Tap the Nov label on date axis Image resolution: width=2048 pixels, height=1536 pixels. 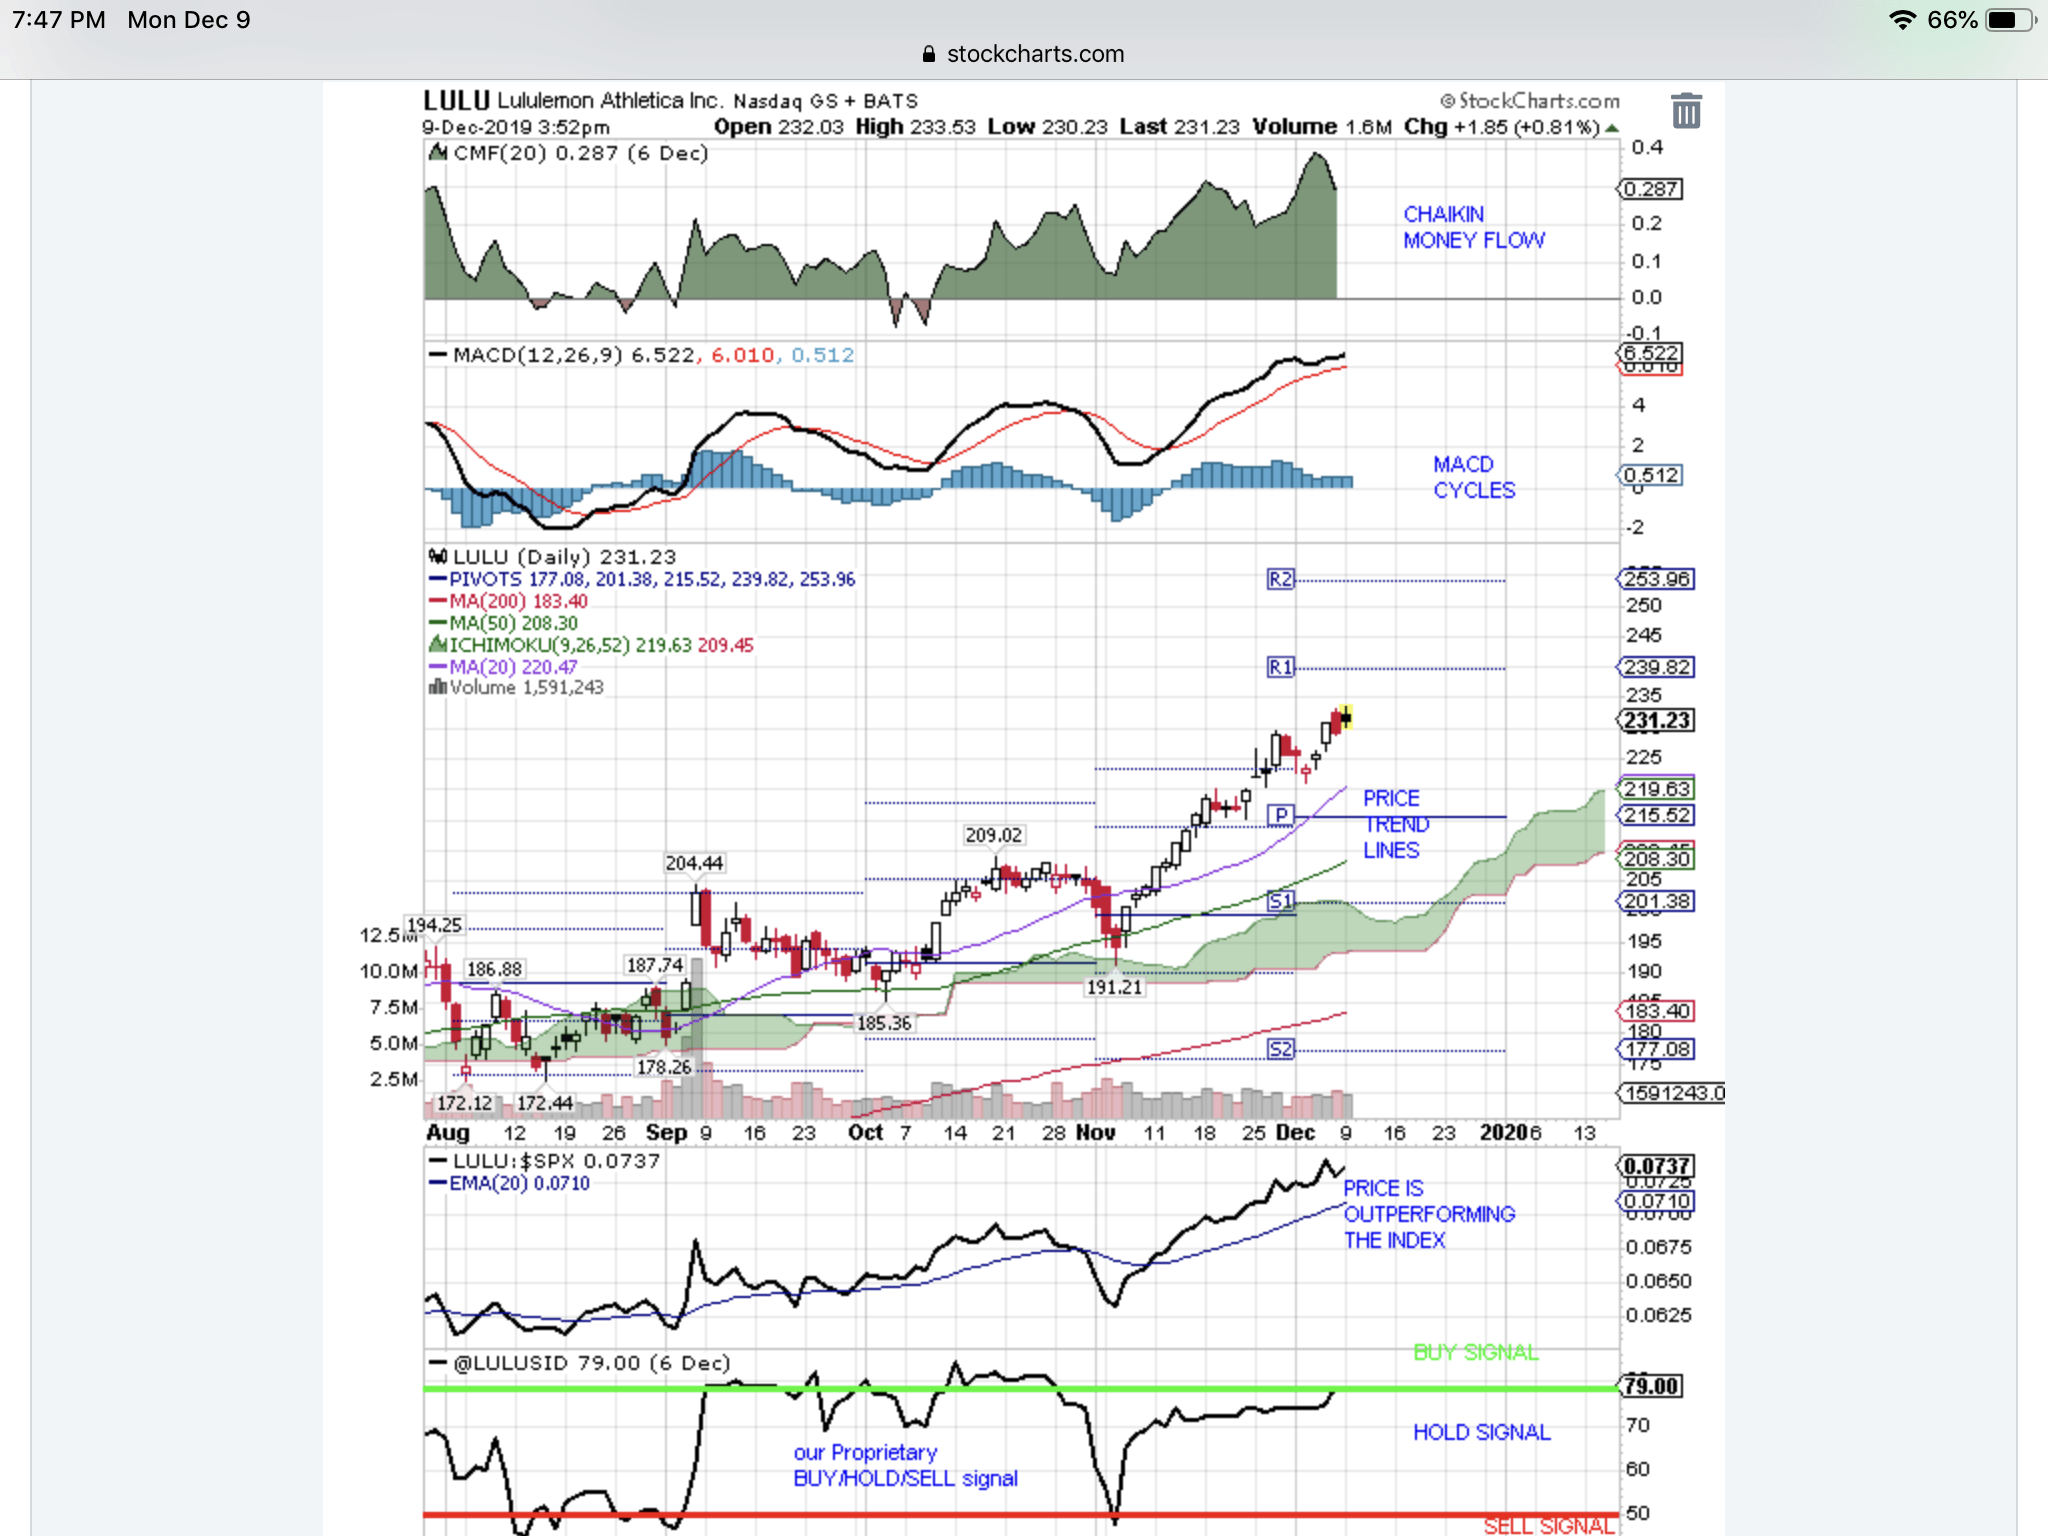[x=1095, y=1132]
